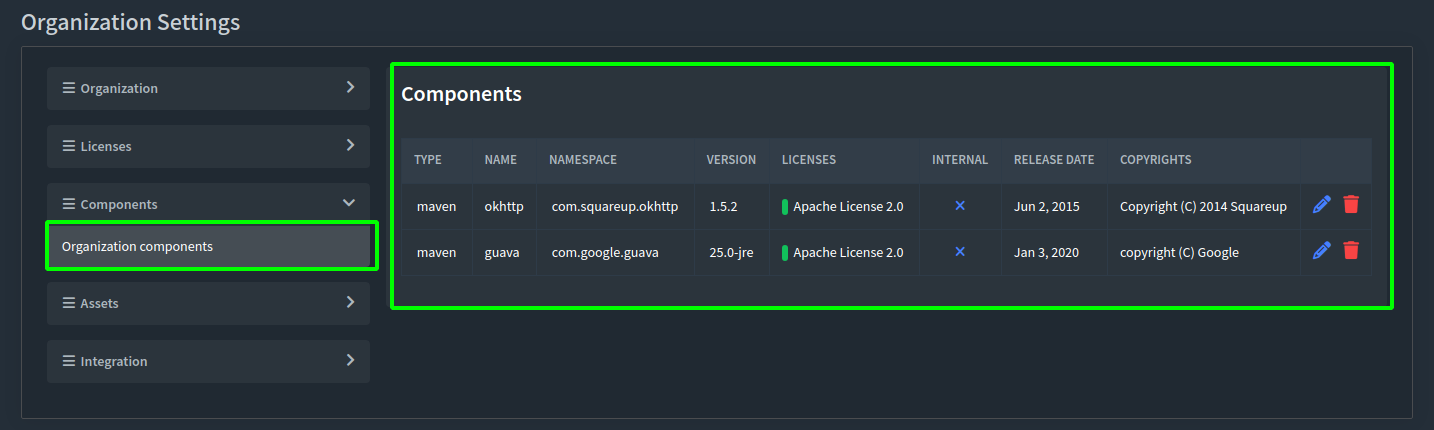1434x430 pixels.
Task: Click the hamburger icon beside Organization
Action: coord(69,88)
